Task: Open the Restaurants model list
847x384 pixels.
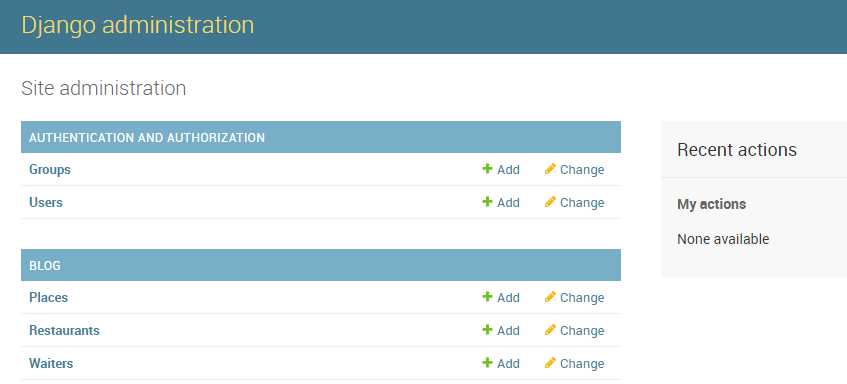Action: click(64, 331)
